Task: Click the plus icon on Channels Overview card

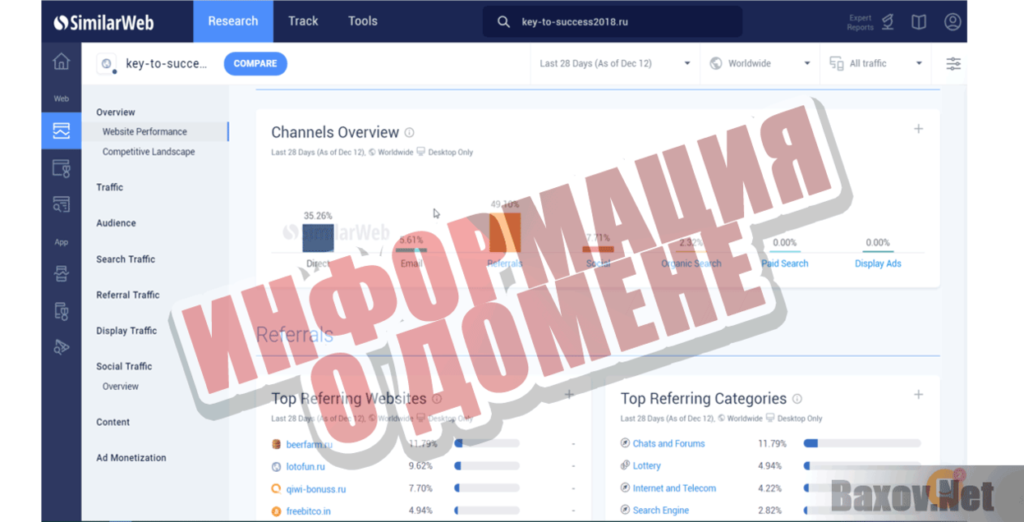Action: pos(918,129)
